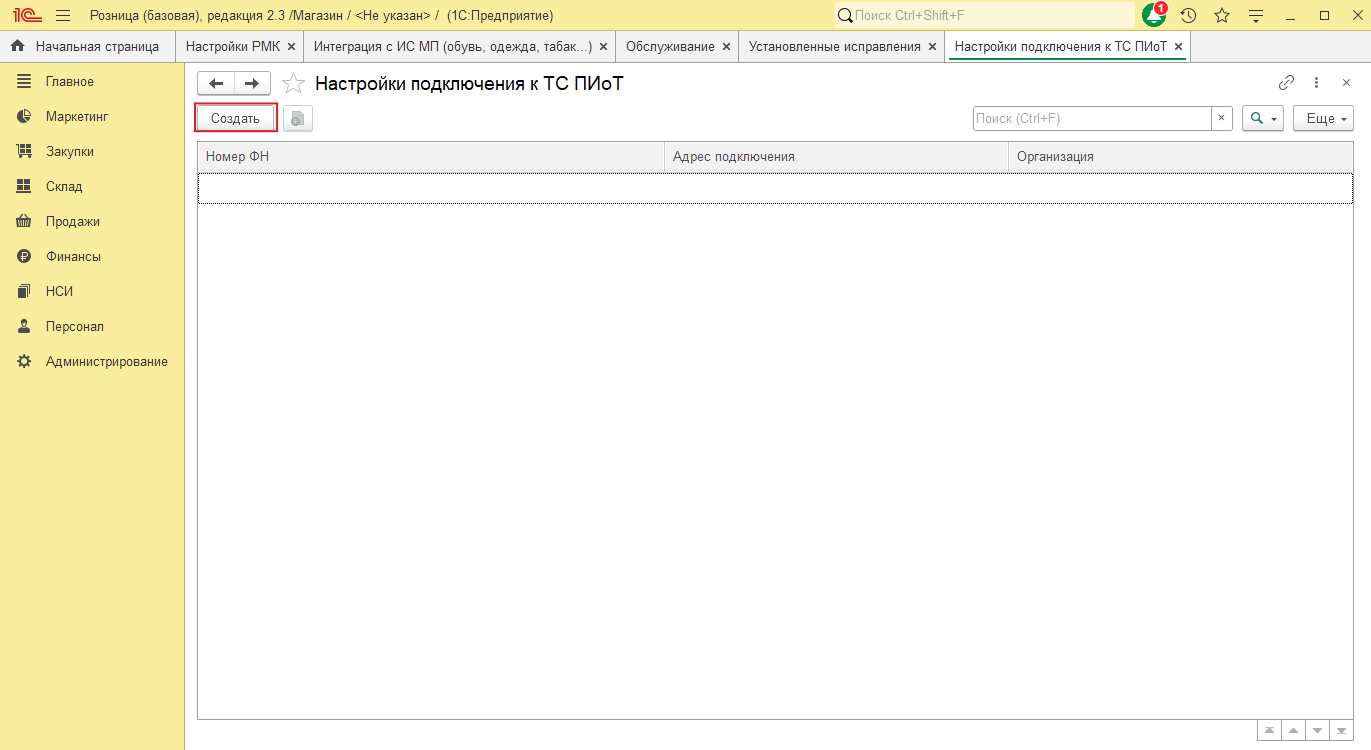Open the Еще dropdown menu

pyautogui.click(x=1323, y=118)
